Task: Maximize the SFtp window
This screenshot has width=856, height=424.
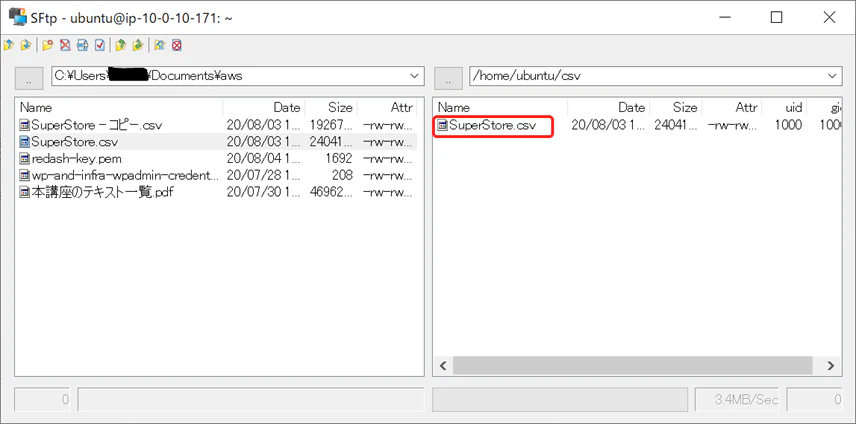Action: 776,17
